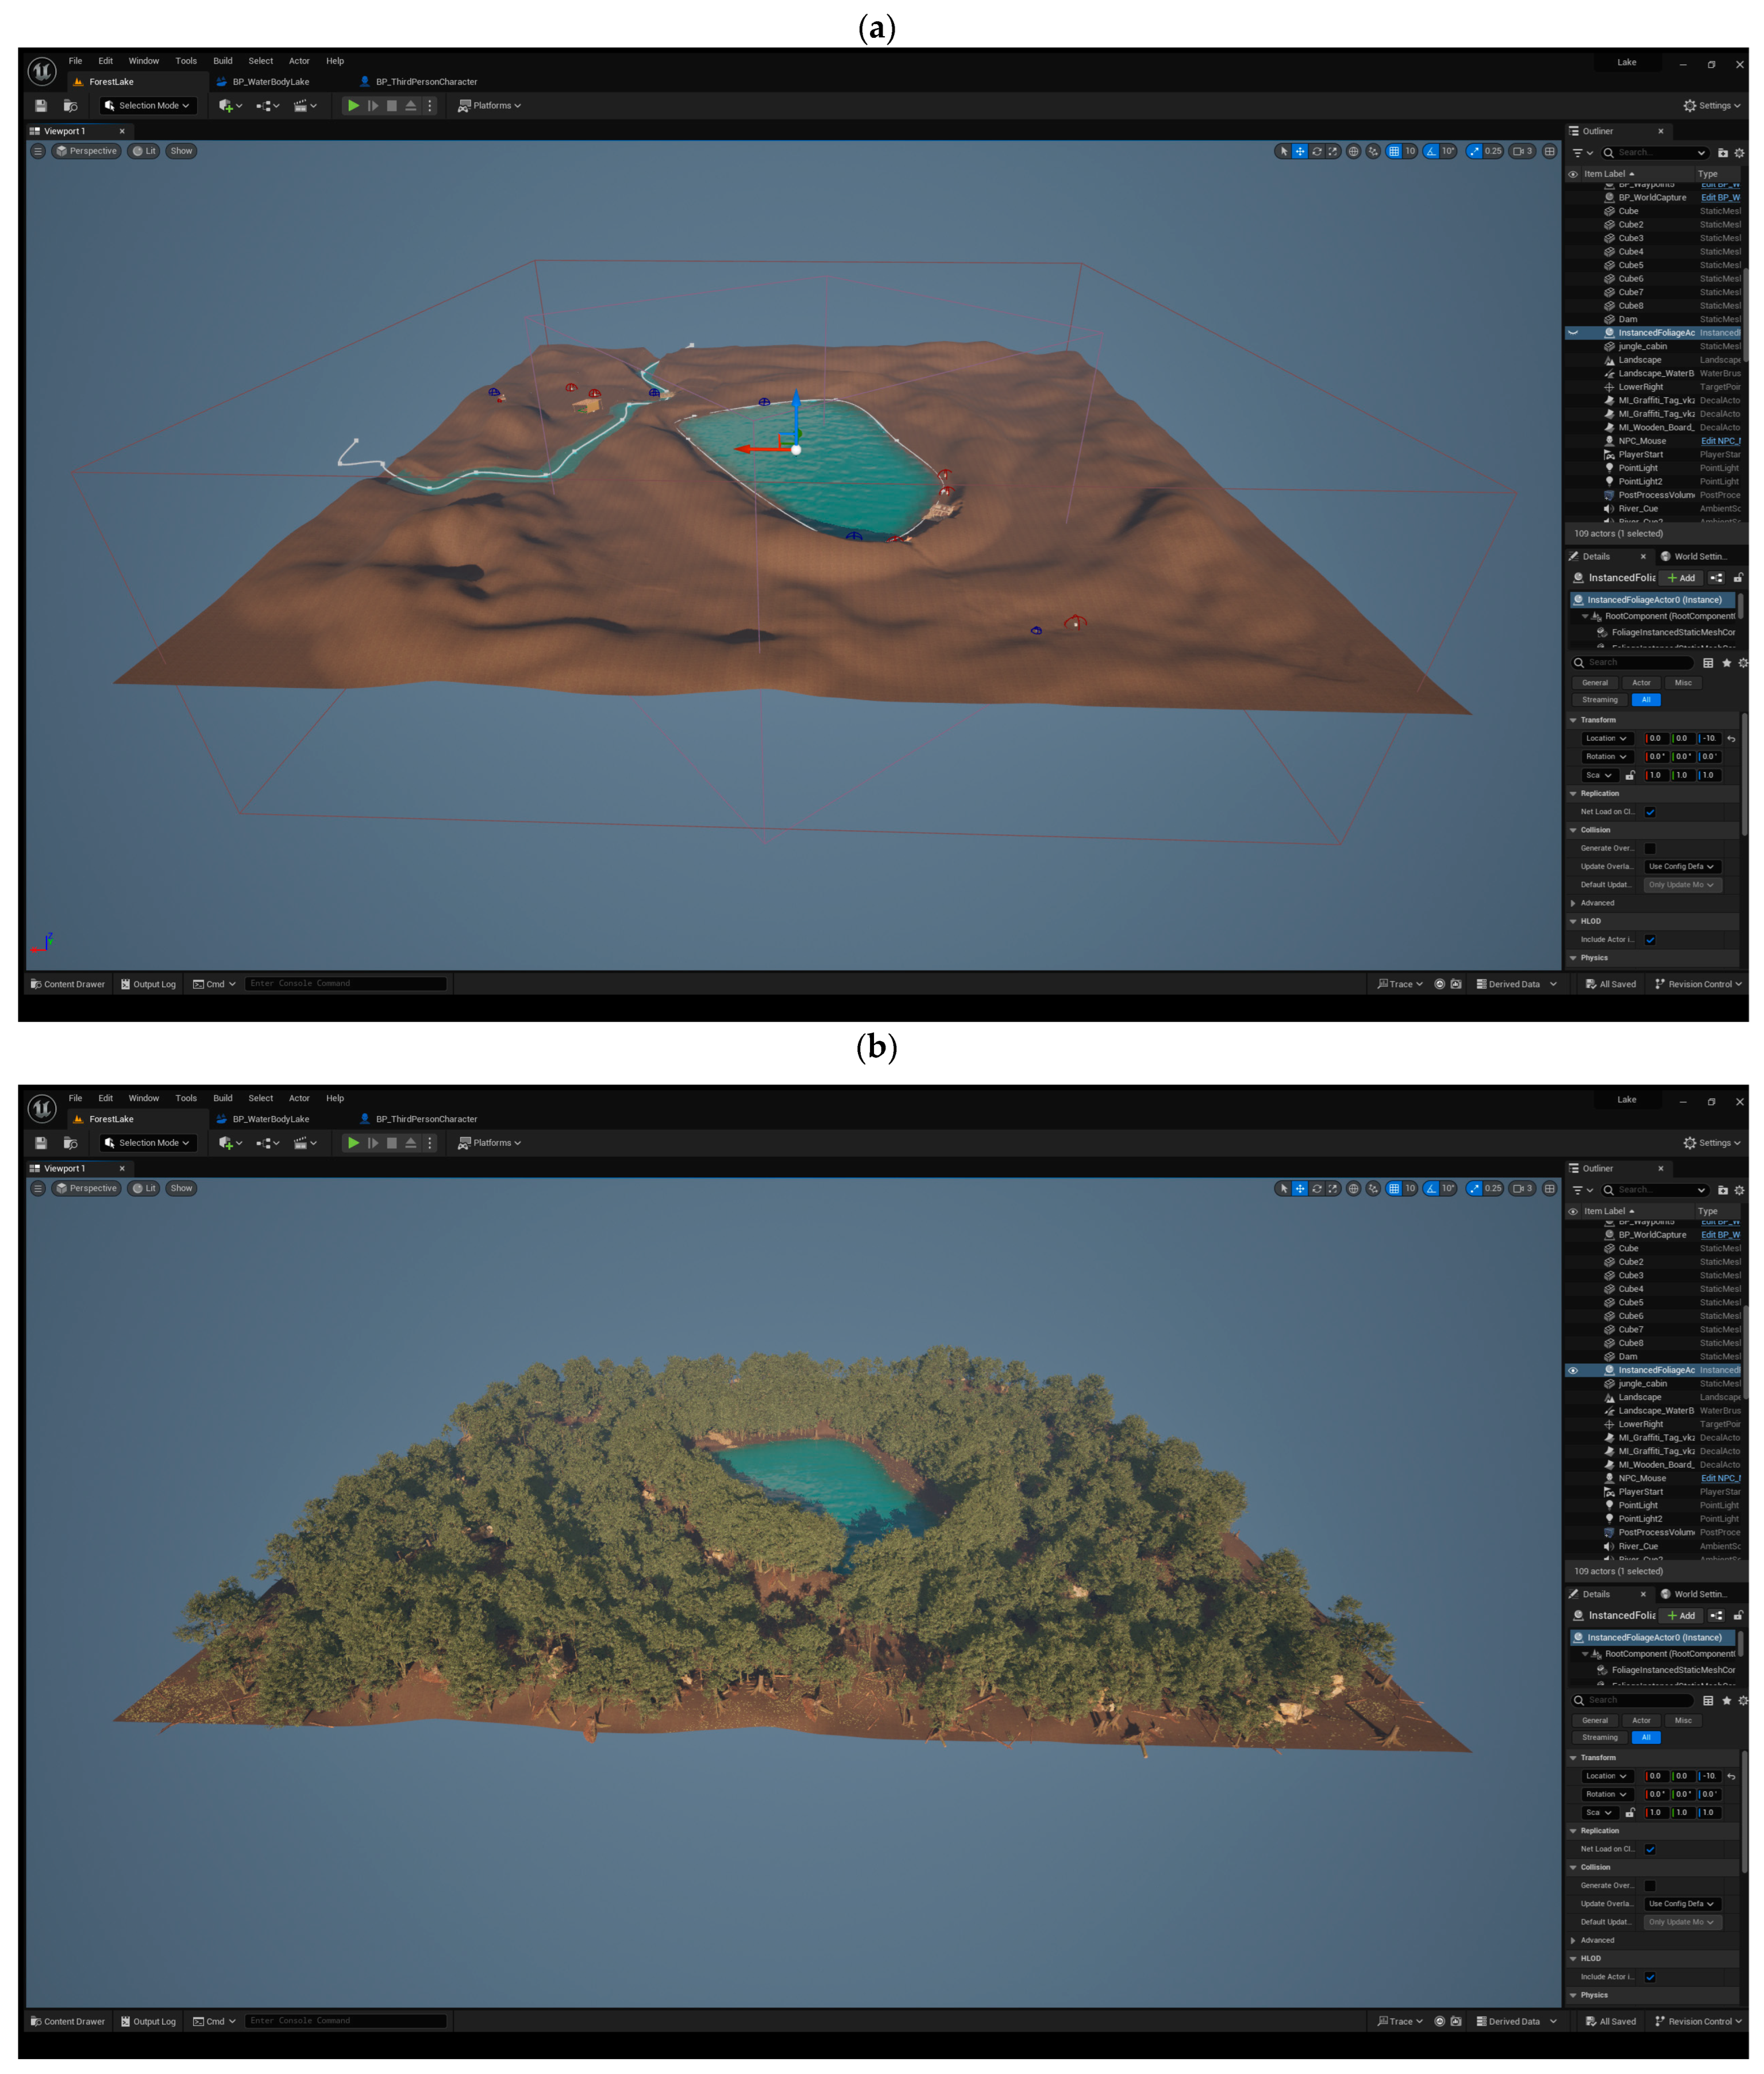Uncheck Net Load on Client in top panel (a)
1764x2074 pixels.
(1650, 812)
